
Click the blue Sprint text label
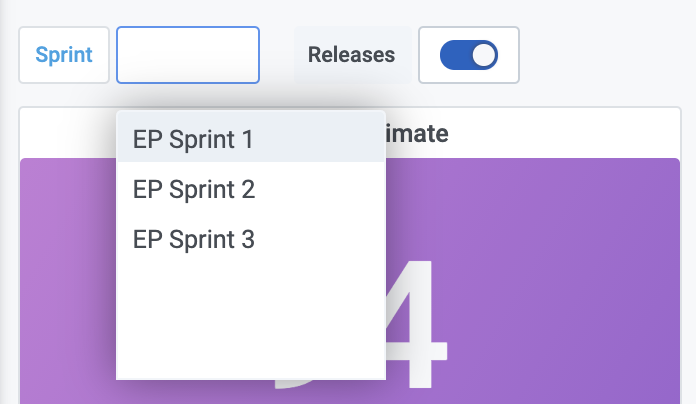click(64, 55)
